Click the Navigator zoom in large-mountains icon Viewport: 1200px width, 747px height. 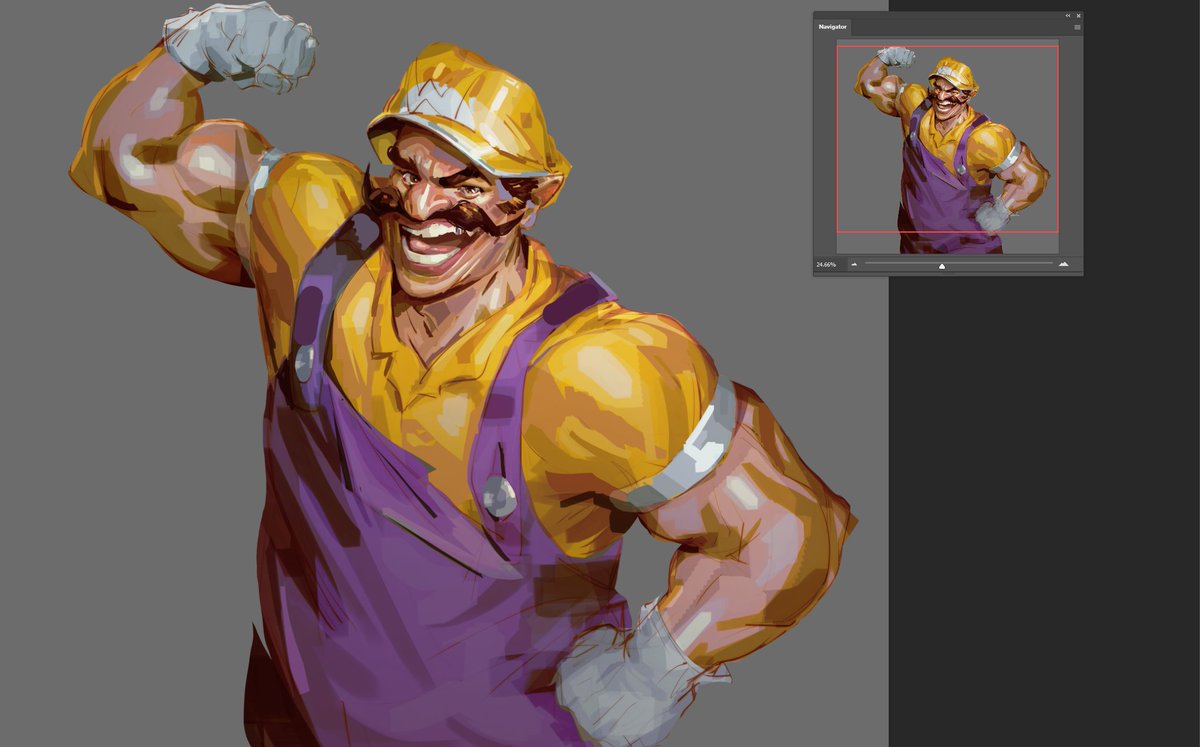click(x=1063, y=264)
